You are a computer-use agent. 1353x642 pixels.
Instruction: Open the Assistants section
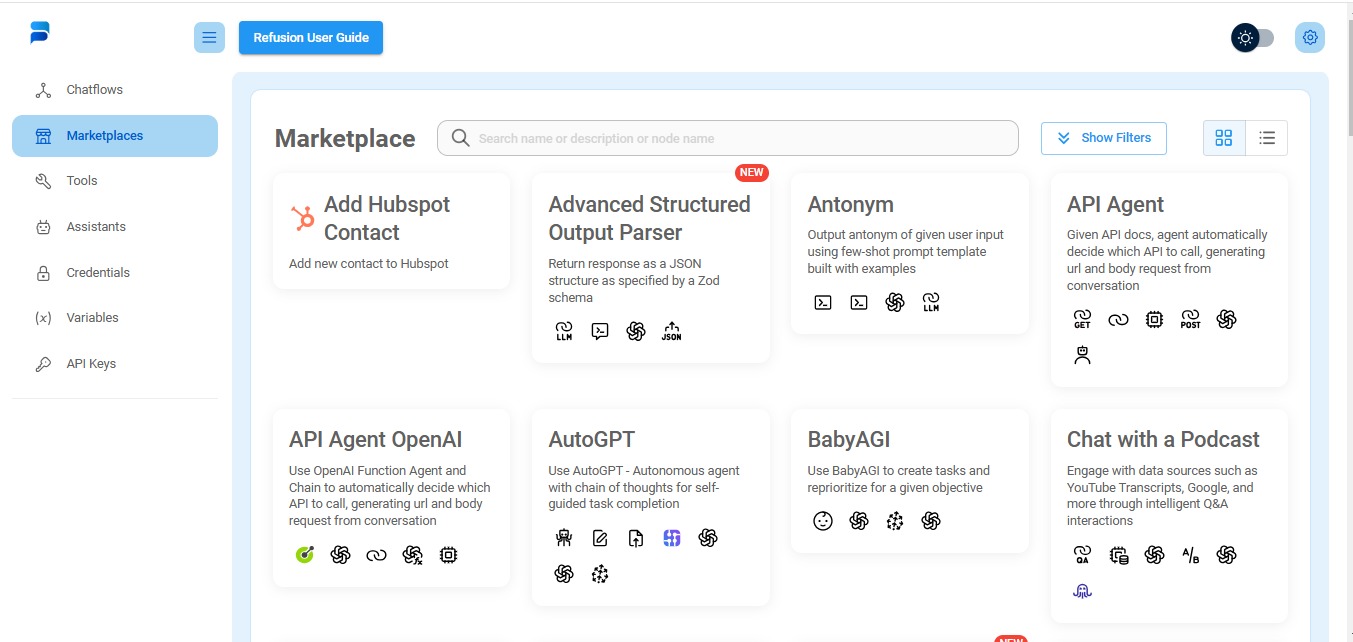point(96,227)
